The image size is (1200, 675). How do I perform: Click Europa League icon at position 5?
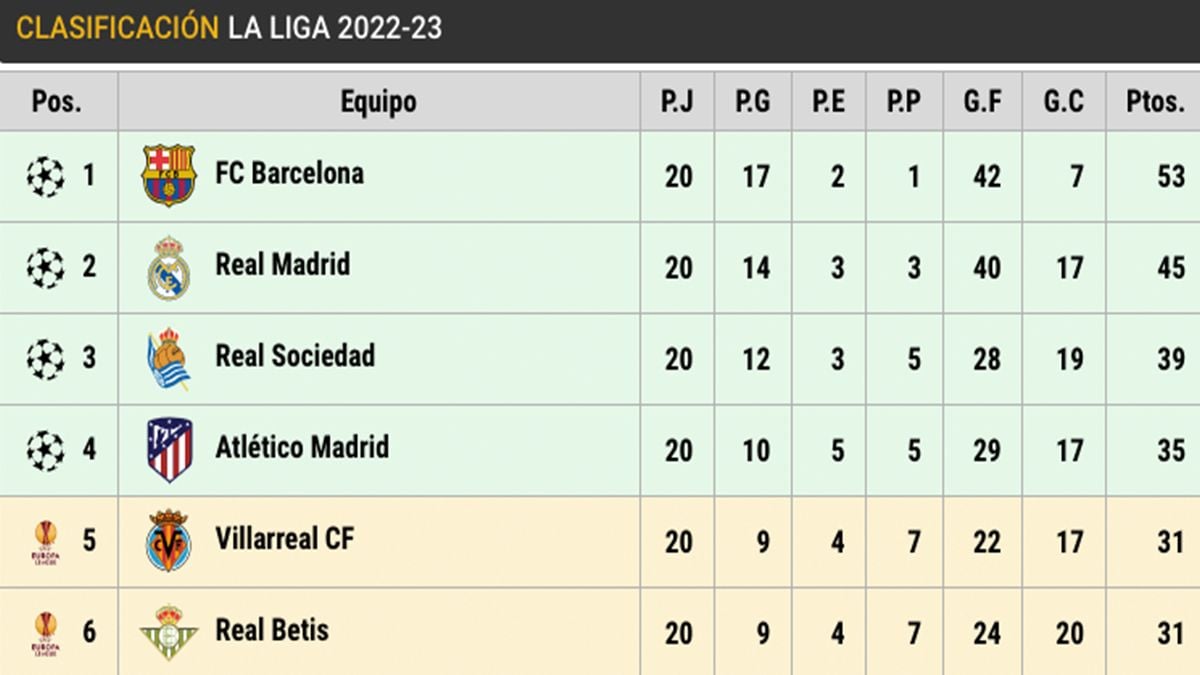45,542
